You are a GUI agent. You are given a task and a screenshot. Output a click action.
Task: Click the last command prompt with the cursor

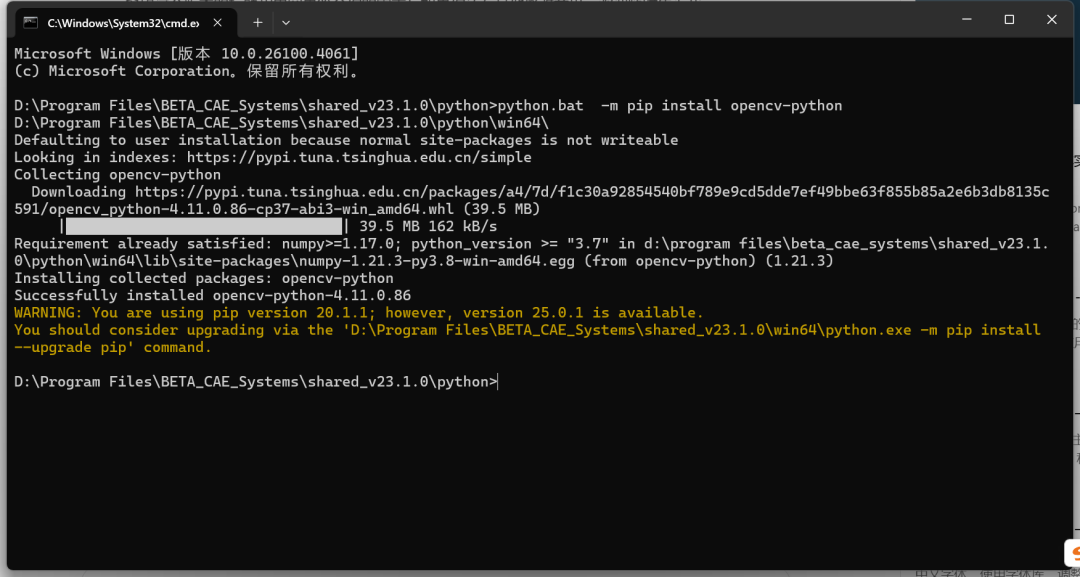[256, 381]
